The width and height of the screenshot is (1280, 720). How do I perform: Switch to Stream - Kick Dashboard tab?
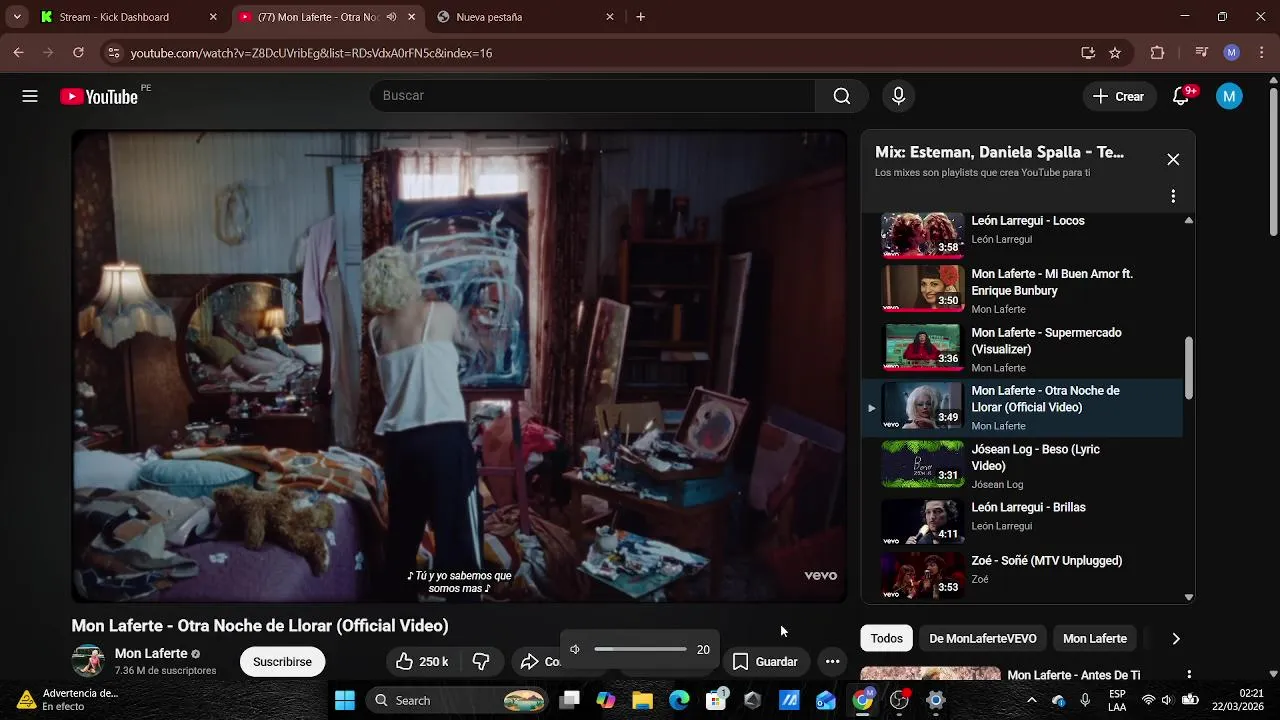(130, 17)
